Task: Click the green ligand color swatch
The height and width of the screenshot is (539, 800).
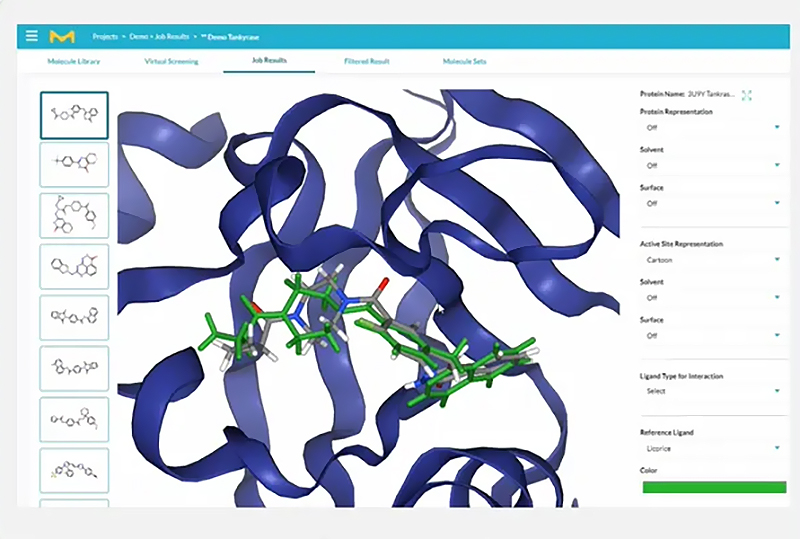Action: [x=714, y=487]
